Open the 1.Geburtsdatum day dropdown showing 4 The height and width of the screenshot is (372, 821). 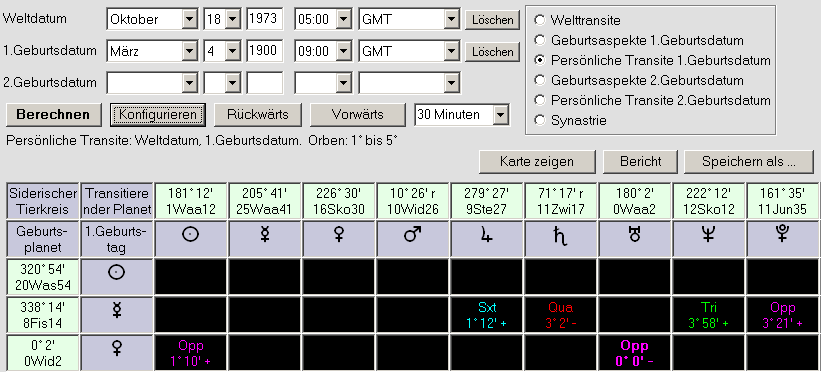coord(232,51)
